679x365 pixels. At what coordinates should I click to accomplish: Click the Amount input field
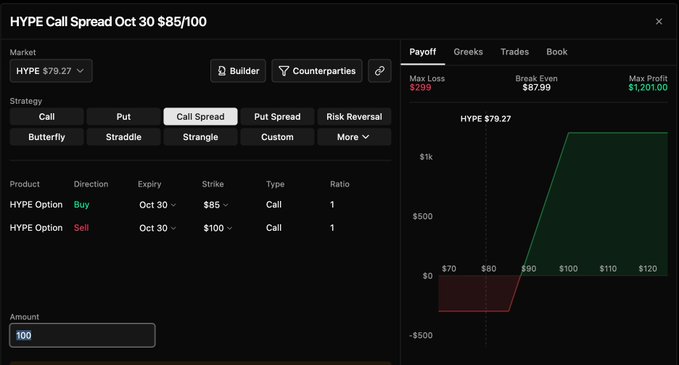click(82, 335)
